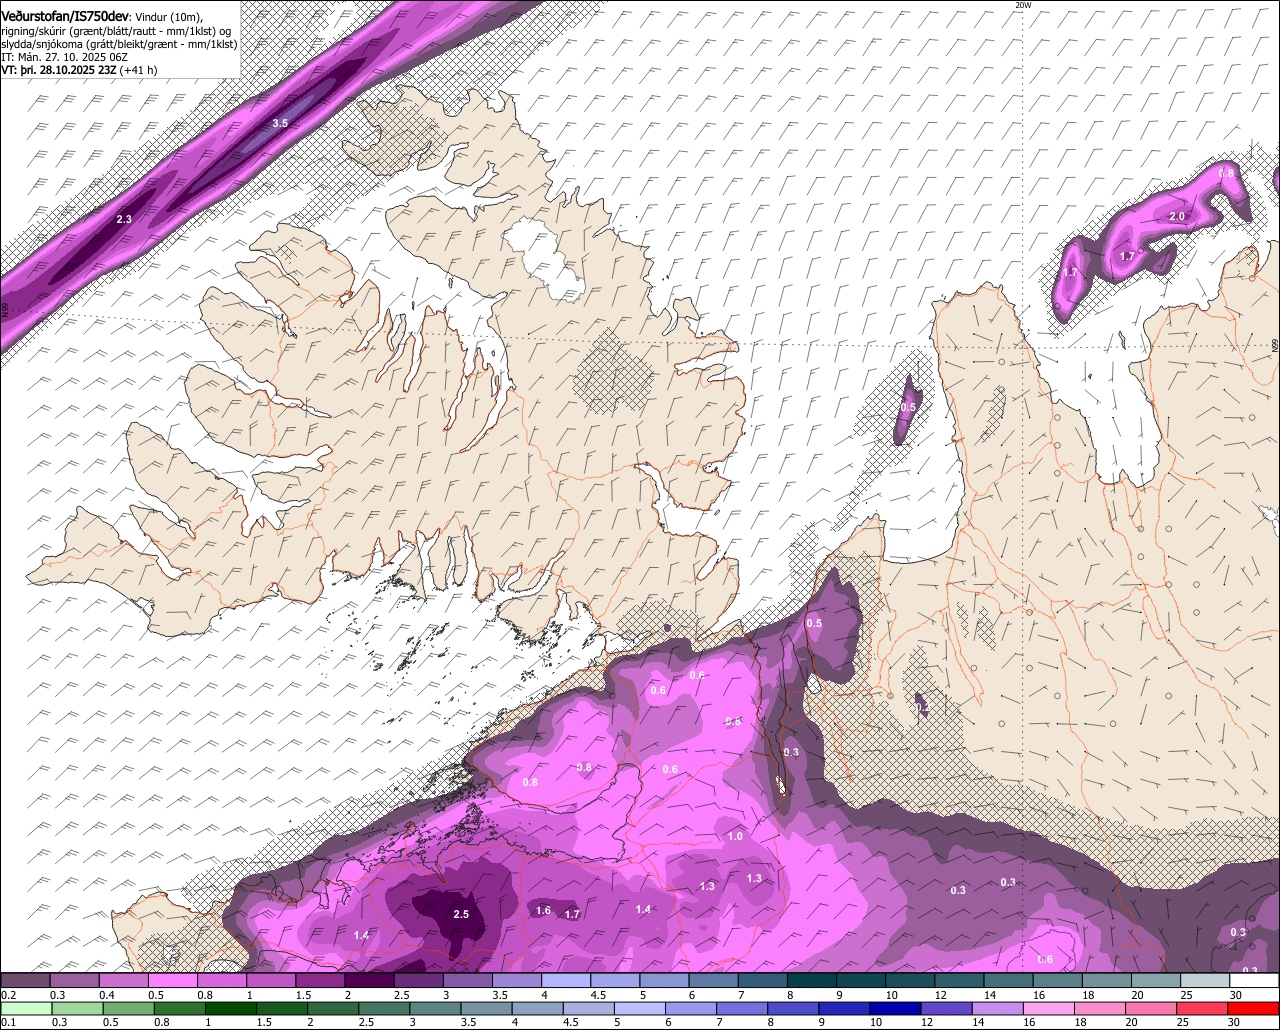Select the pale mint first swatch in the lower legend row
This screenshot has height=1030, width=1280.
coord(27,1008)
